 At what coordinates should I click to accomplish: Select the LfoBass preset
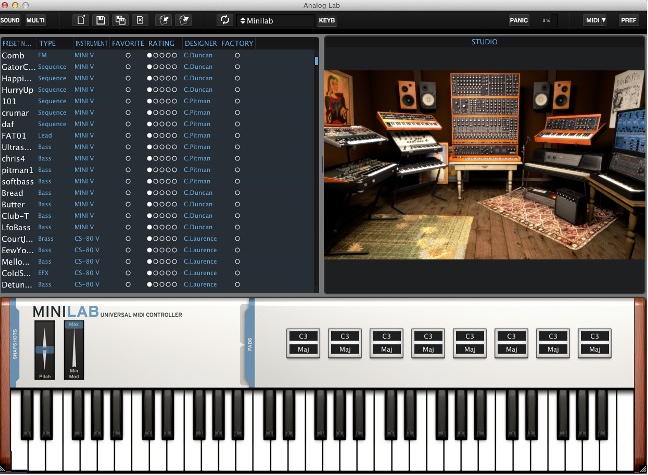coord(16,227)
